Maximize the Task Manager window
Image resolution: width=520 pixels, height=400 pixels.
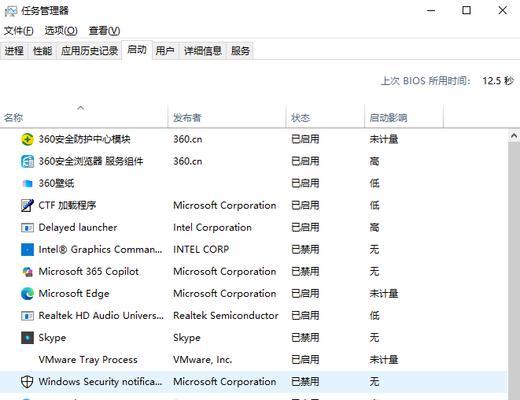467,10
